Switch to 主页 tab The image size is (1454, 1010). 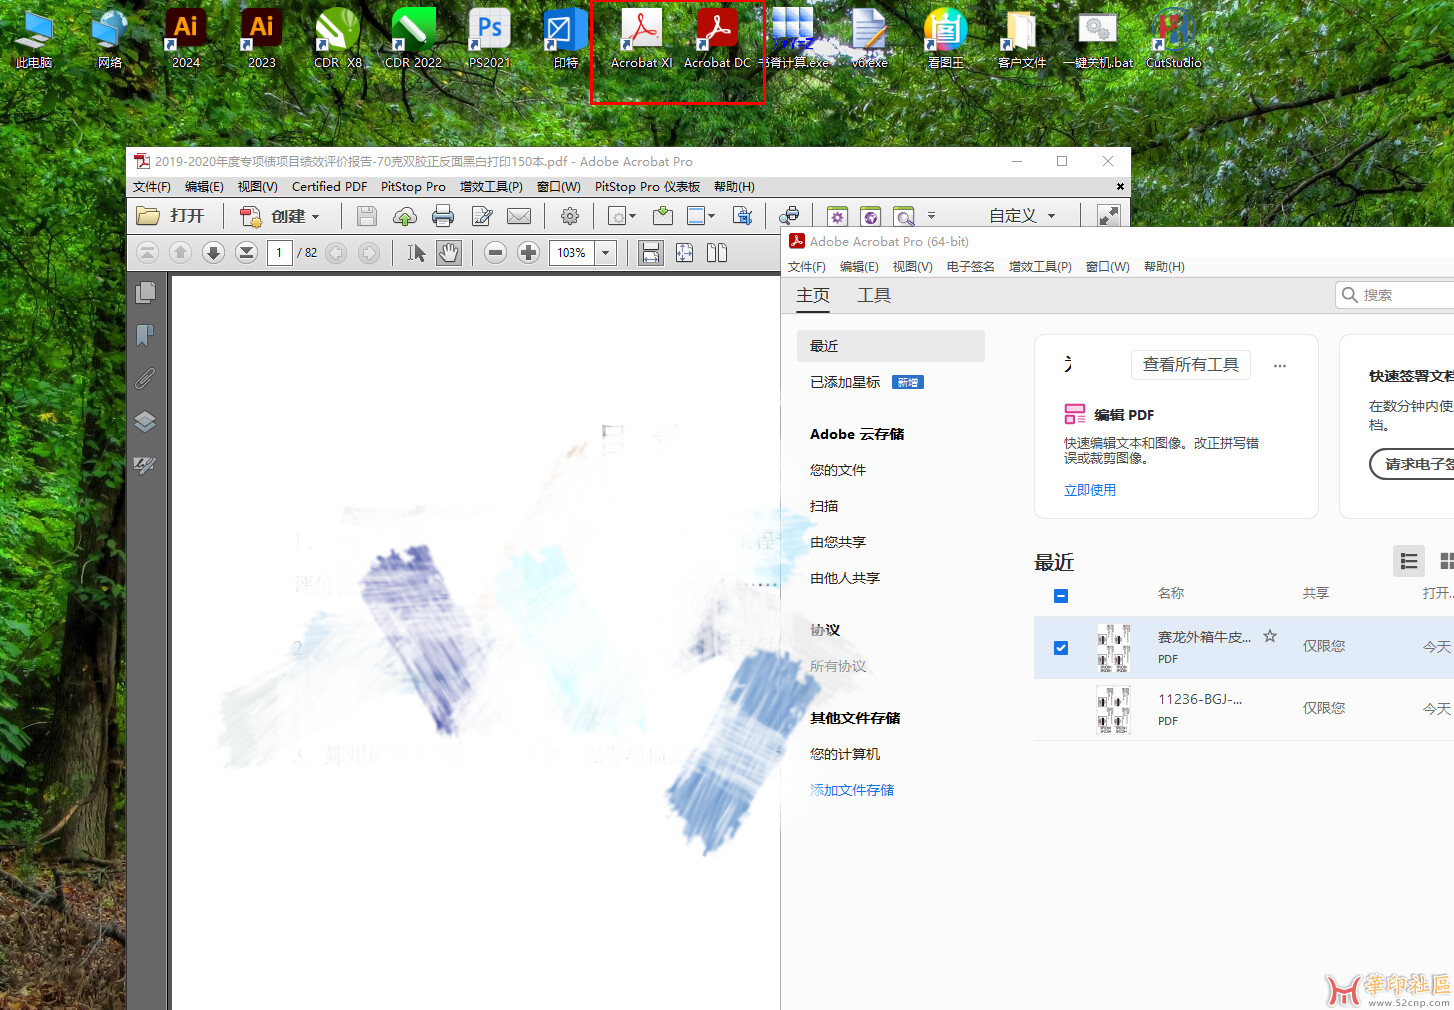click(813, 295)
